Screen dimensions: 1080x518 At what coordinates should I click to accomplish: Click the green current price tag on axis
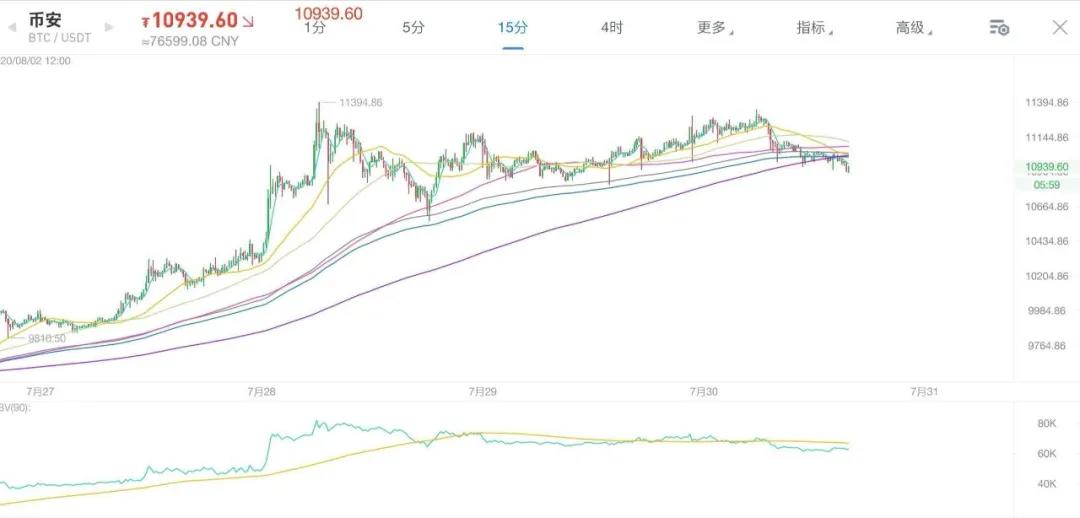[1047, 167]
